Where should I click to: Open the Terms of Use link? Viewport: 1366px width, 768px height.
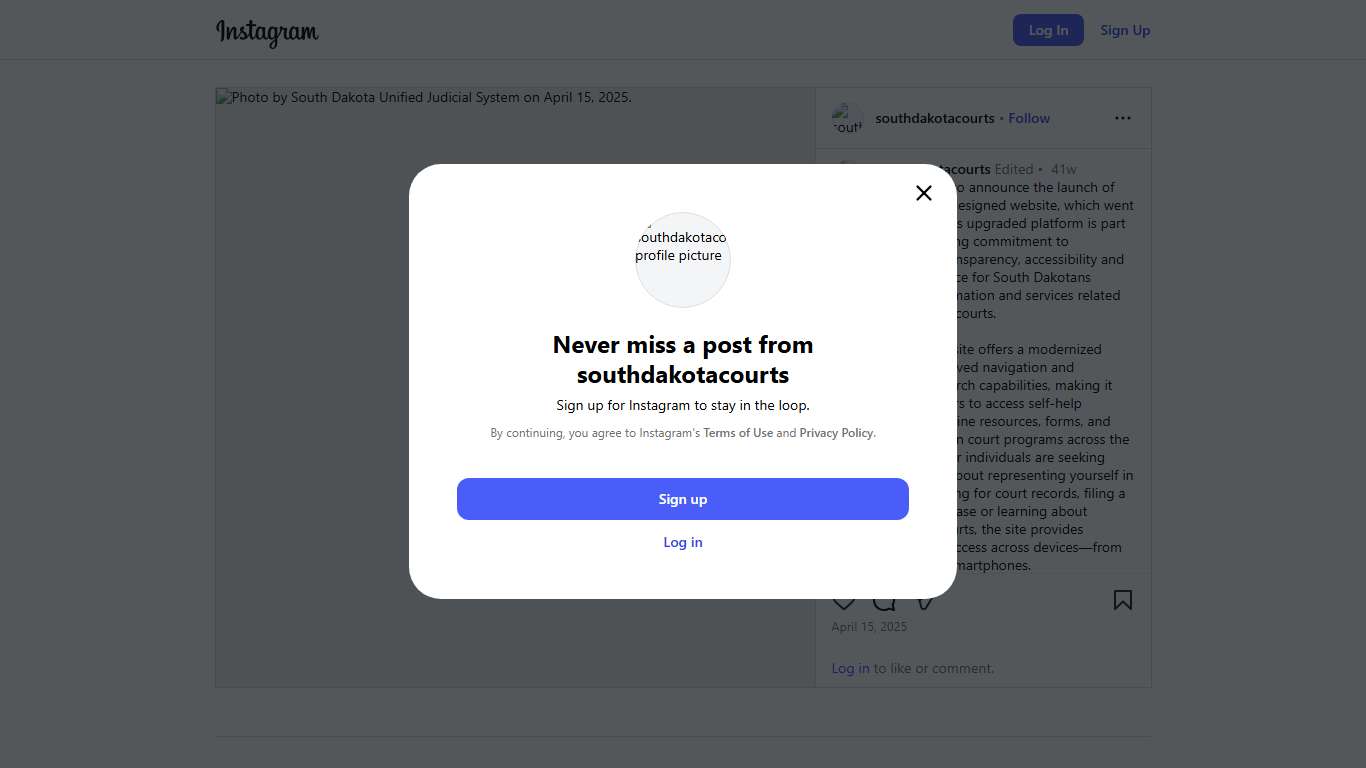[x=738, y=433]
